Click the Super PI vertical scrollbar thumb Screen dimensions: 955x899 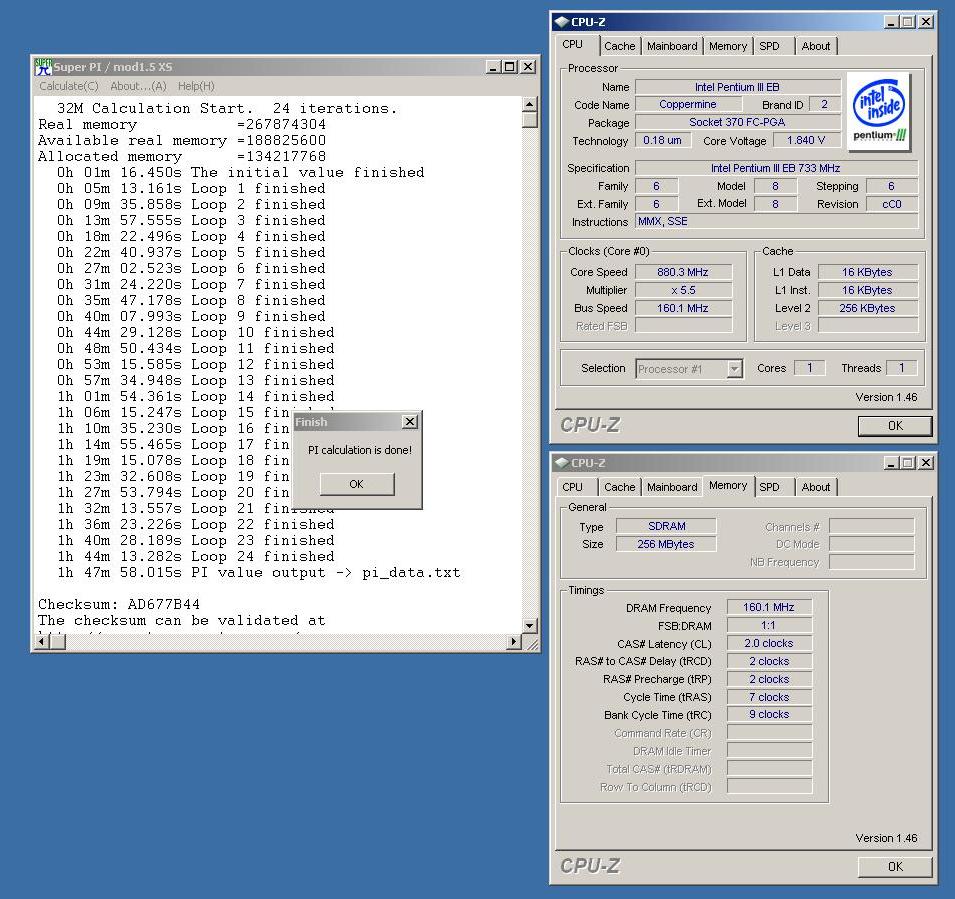click(530, 119)
